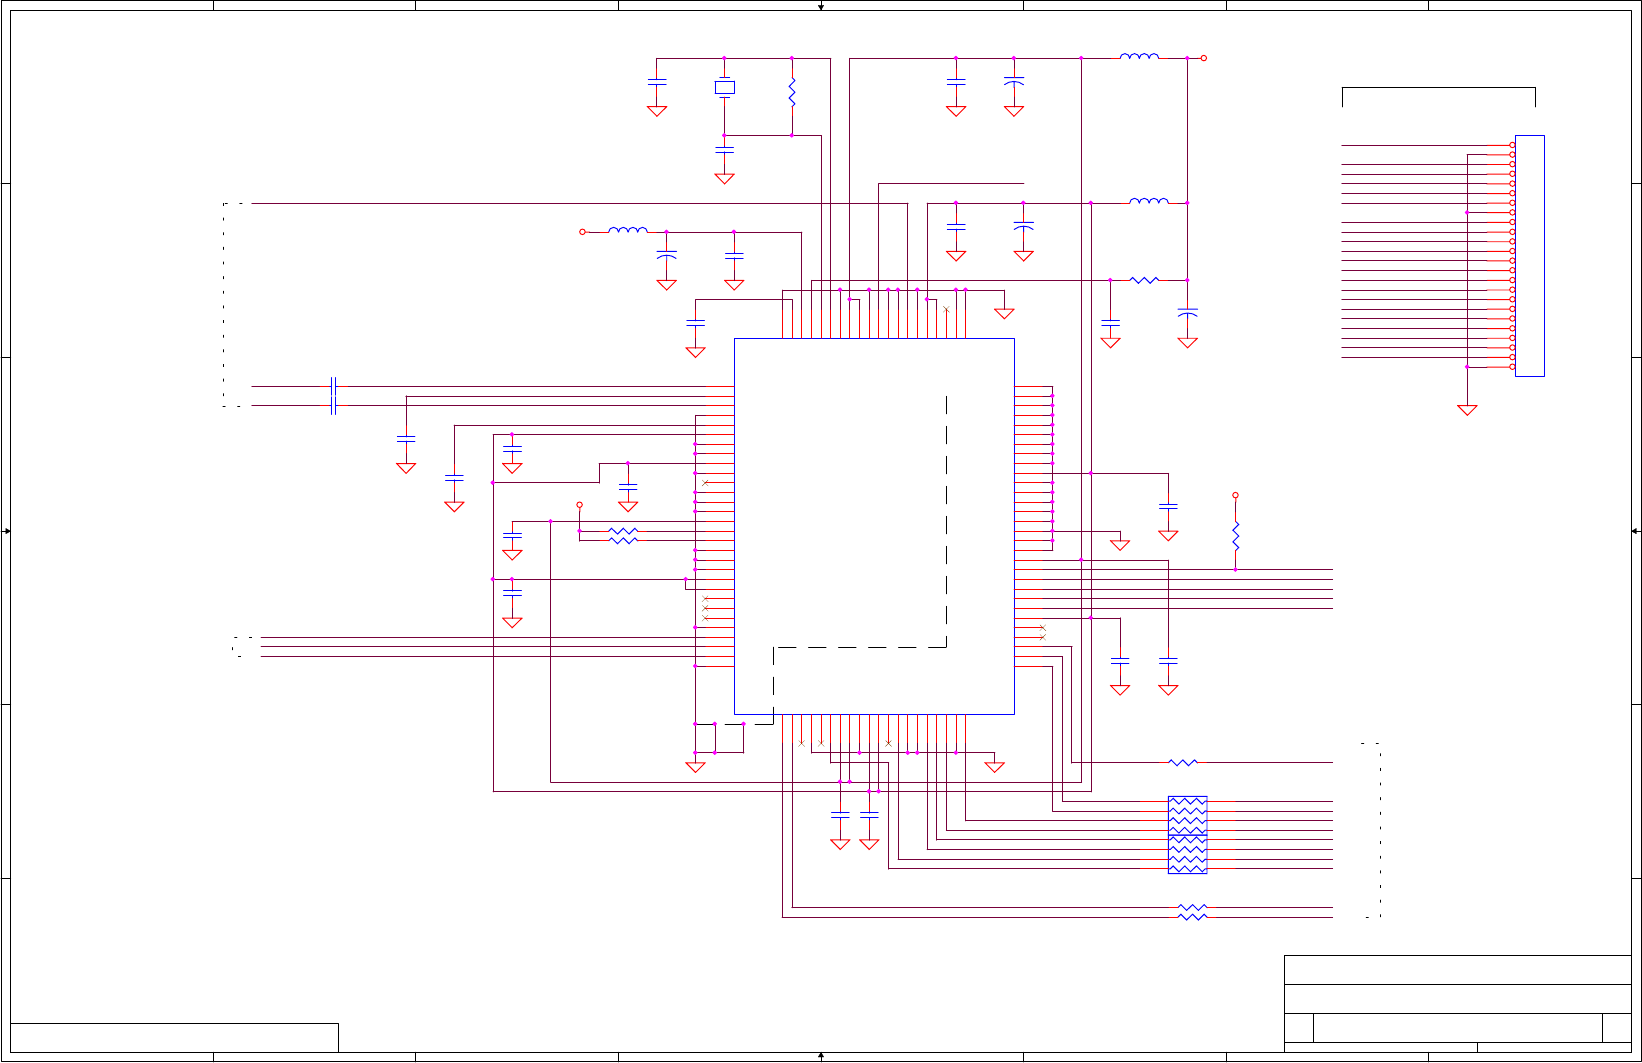
Task: Click the power terminal circle at top right
Action: point(1204,58)
